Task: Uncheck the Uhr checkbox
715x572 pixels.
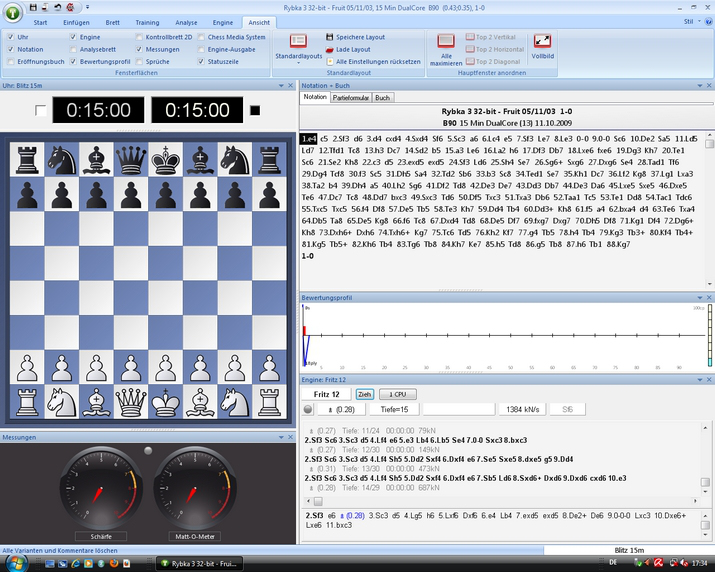Action: click(x=11, y=37)
